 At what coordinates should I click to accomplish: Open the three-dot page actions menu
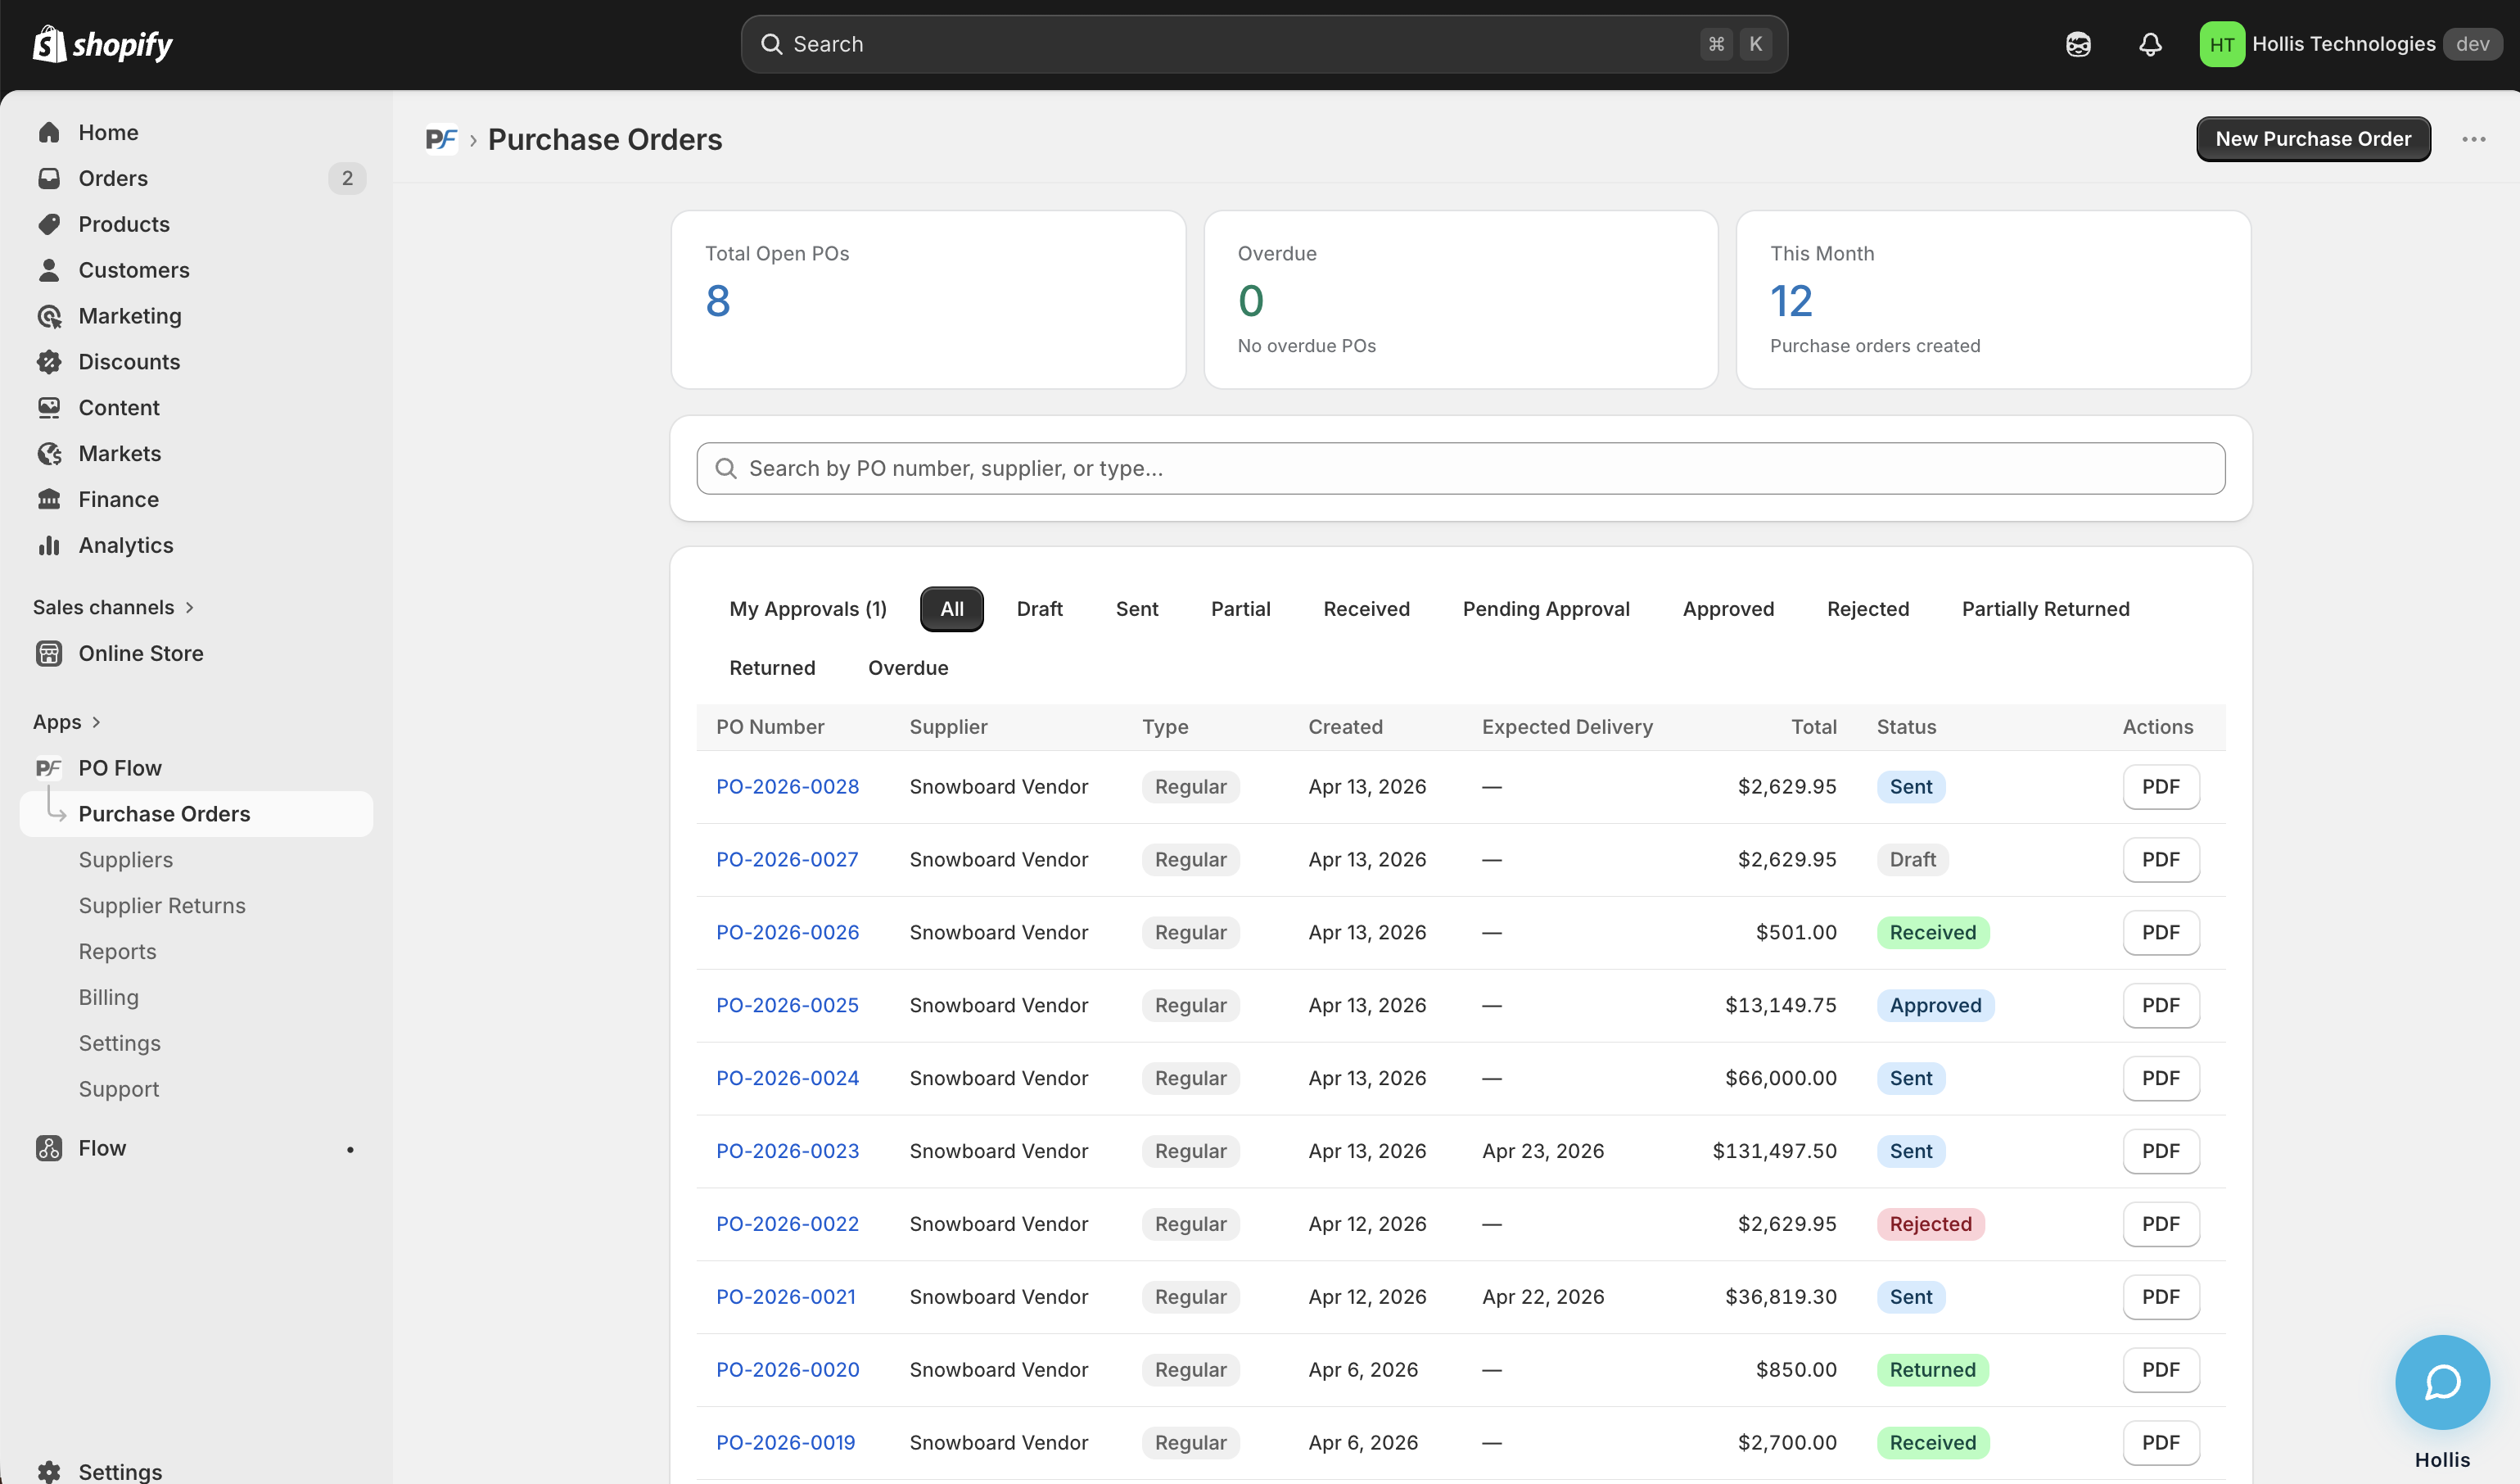click(x=2473, y=139)
